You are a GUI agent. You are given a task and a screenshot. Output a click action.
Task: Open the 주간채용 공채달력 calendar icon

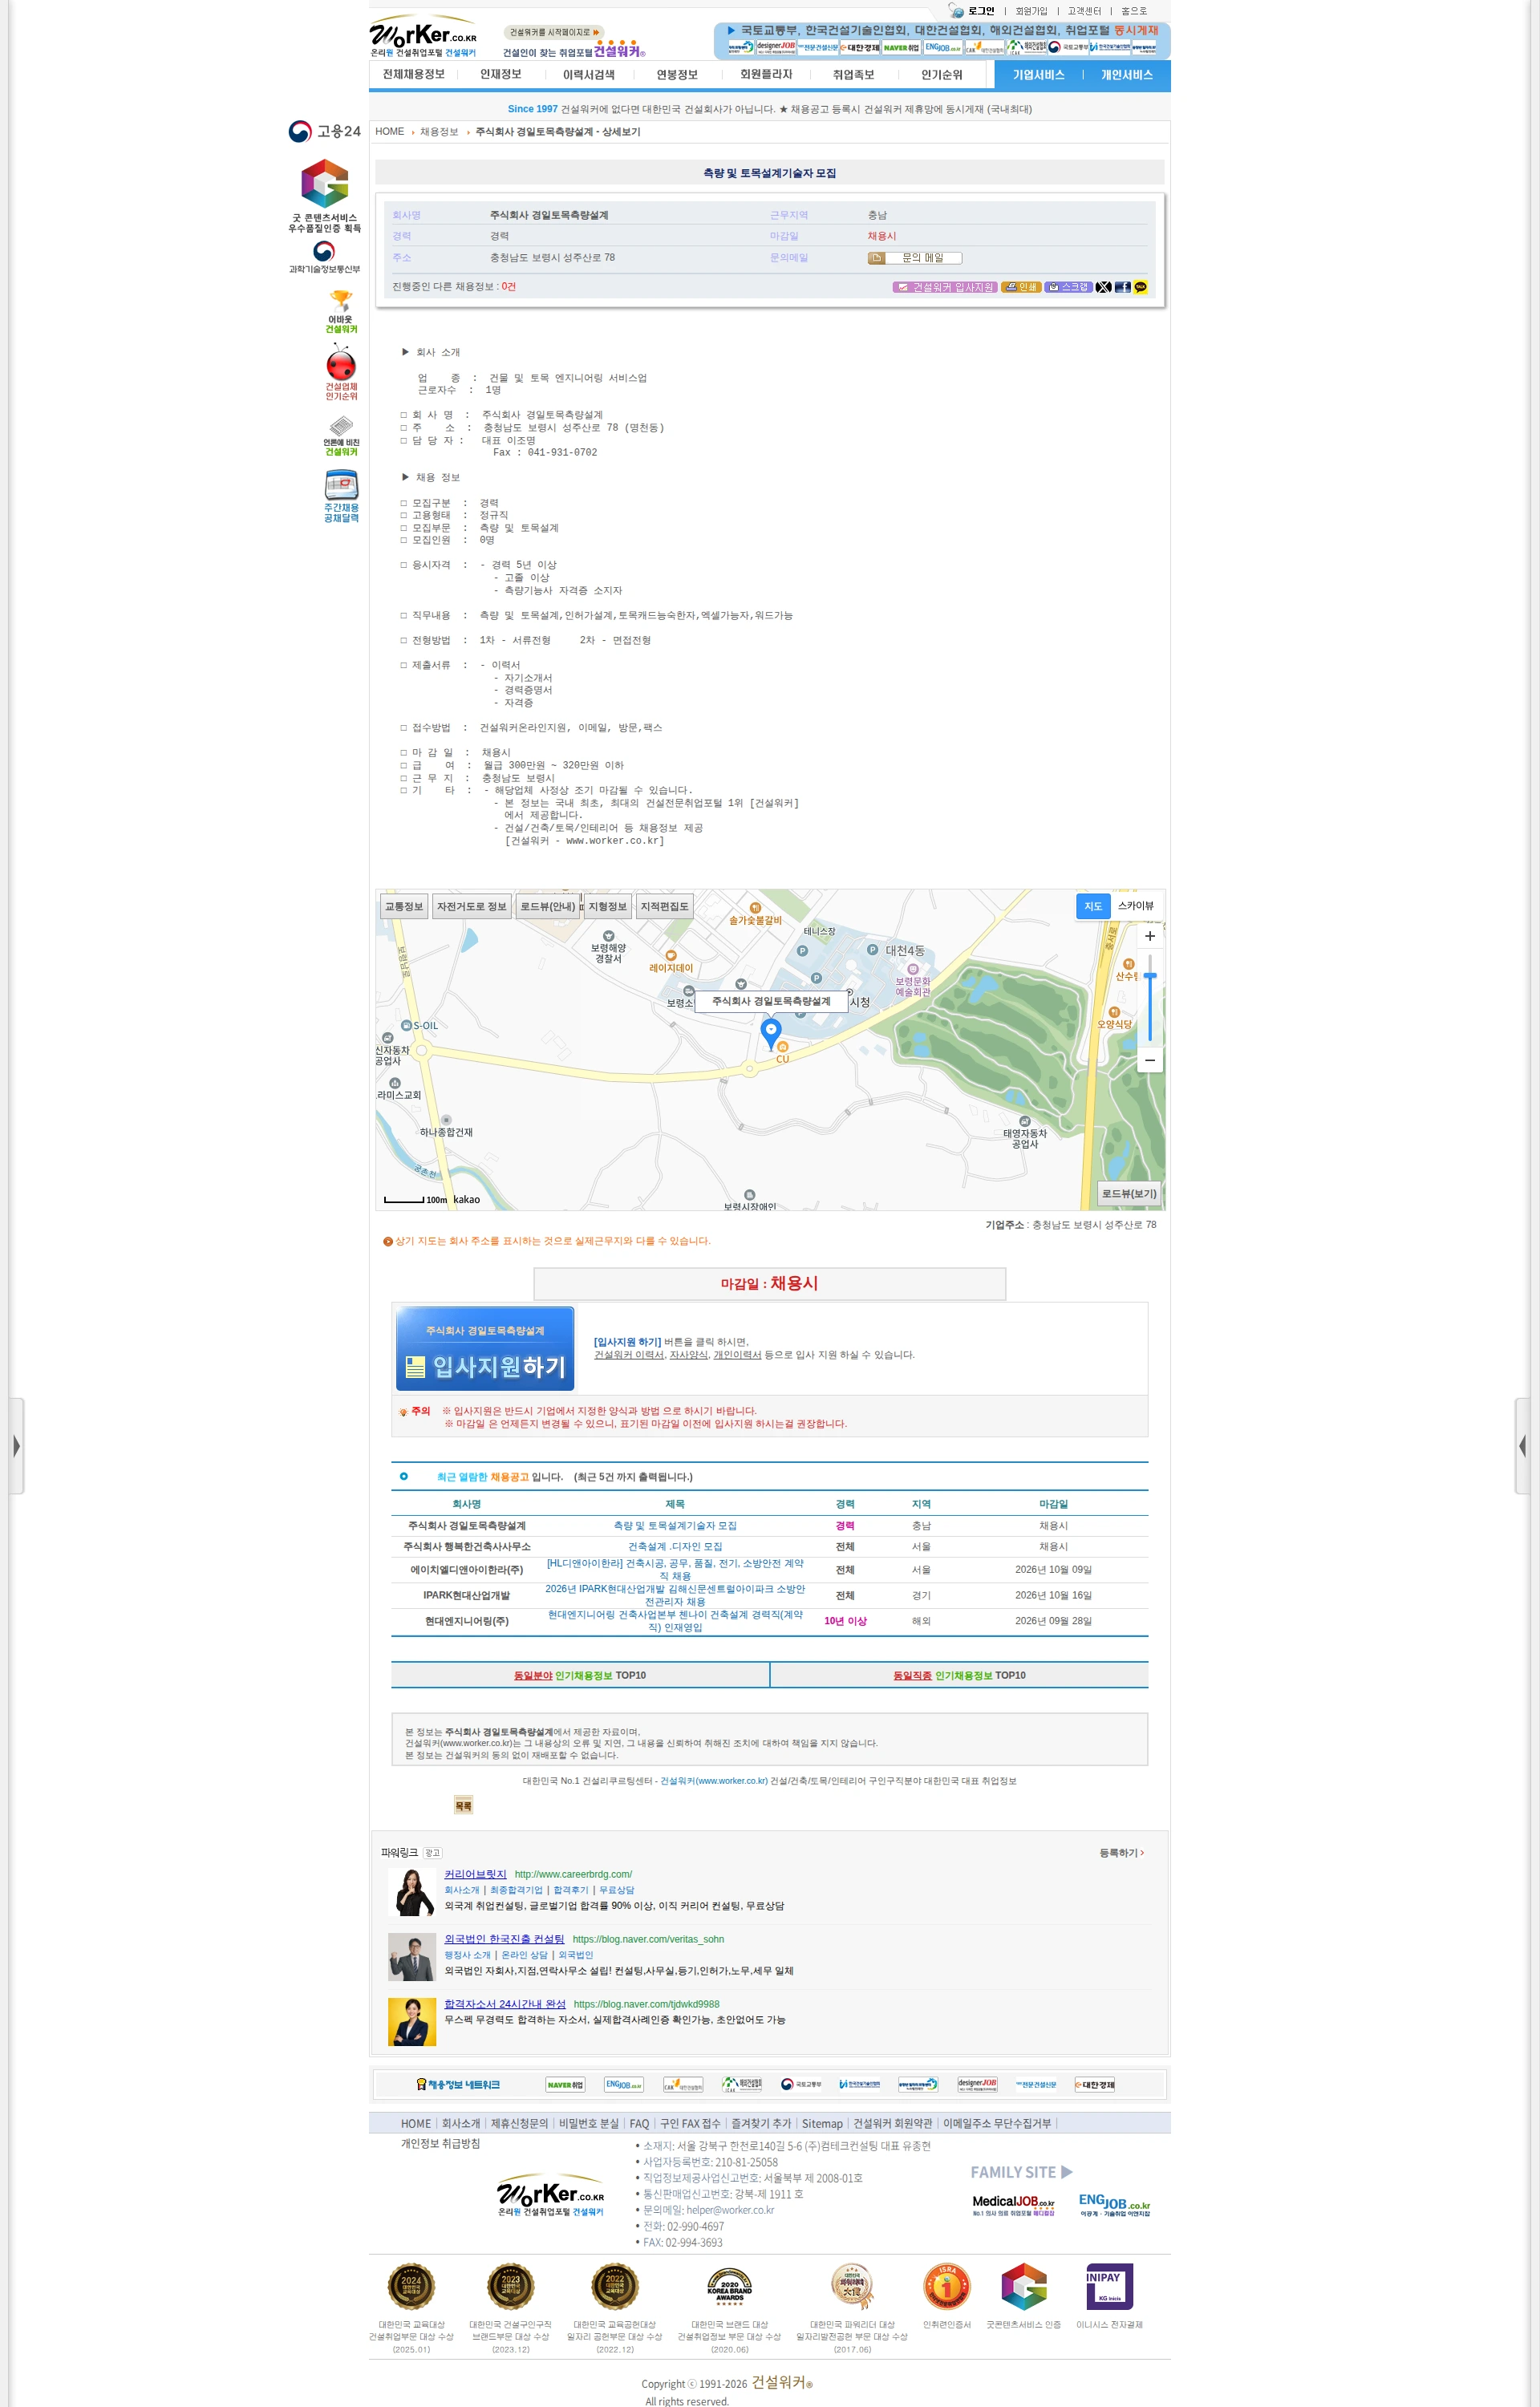pos(341,497)
